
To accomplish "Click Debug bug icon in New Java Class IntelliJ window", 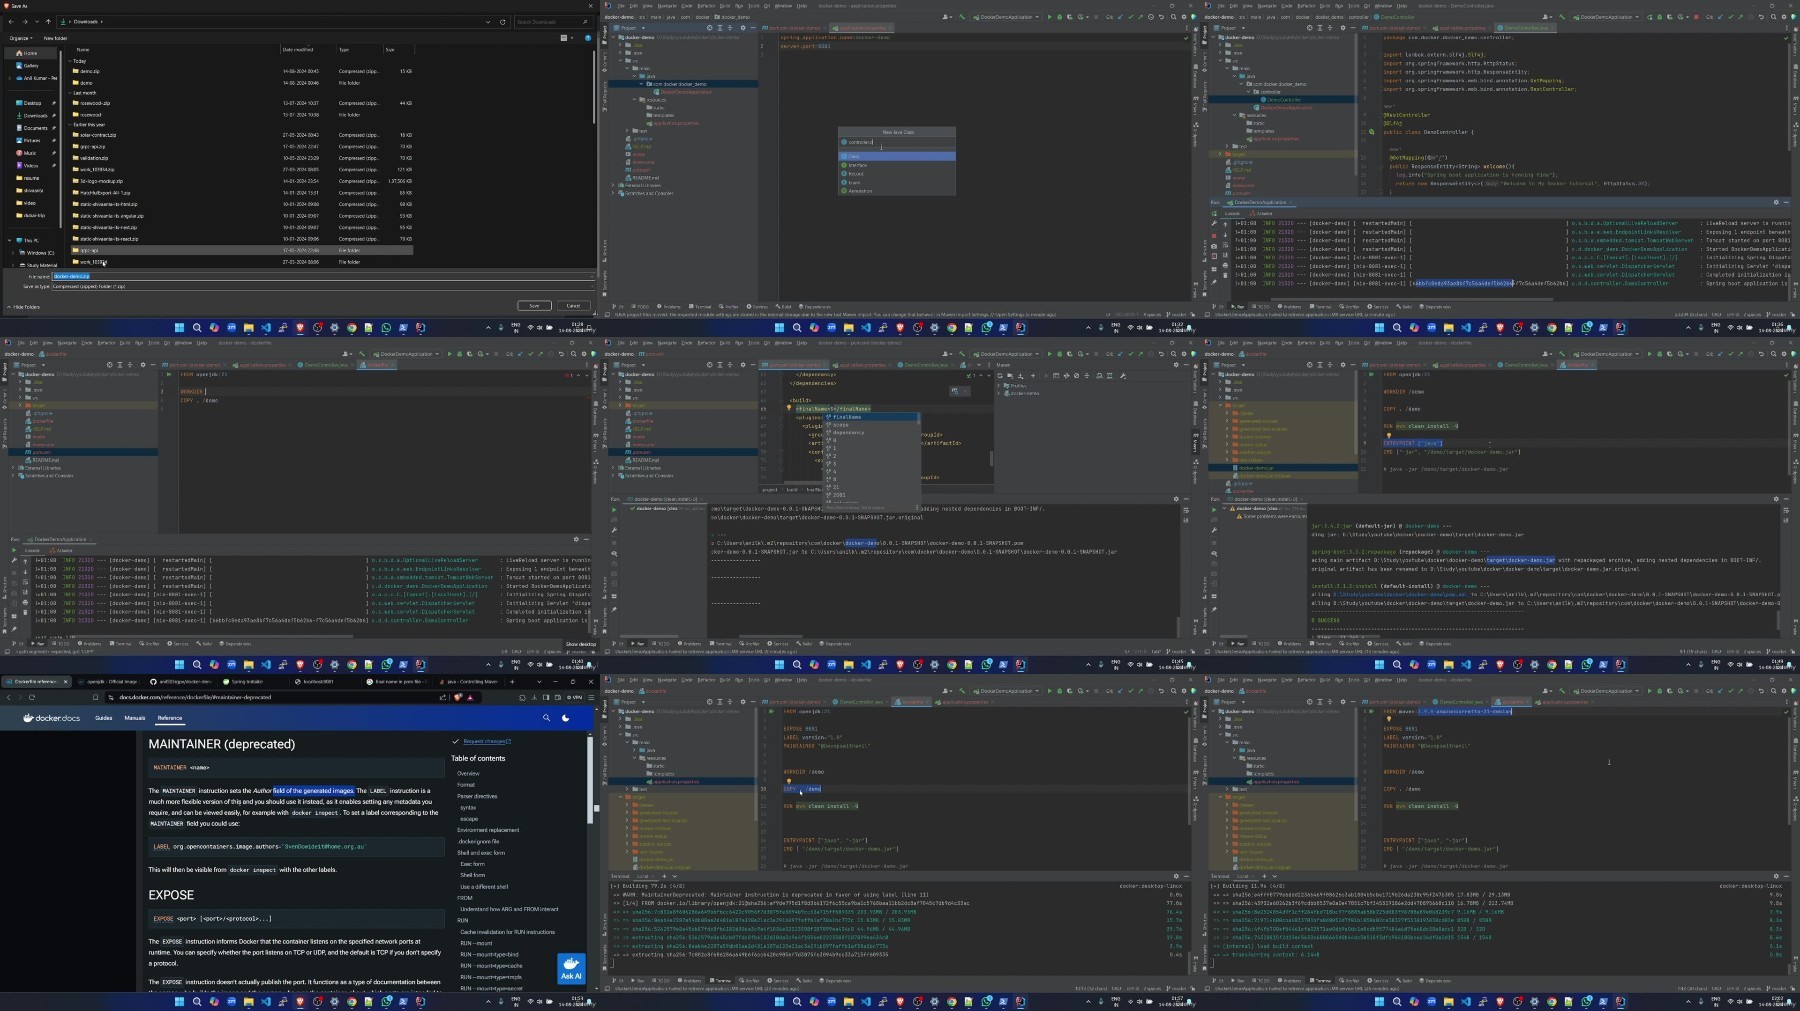I will point(1059,17).
